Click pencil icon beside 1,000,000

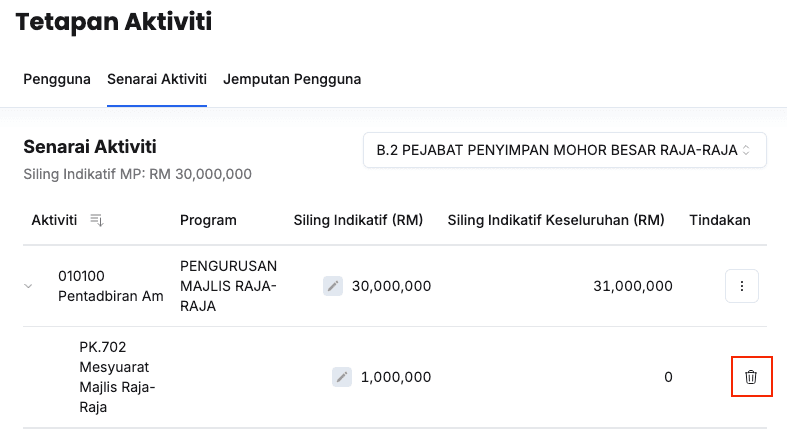point(342,377)
